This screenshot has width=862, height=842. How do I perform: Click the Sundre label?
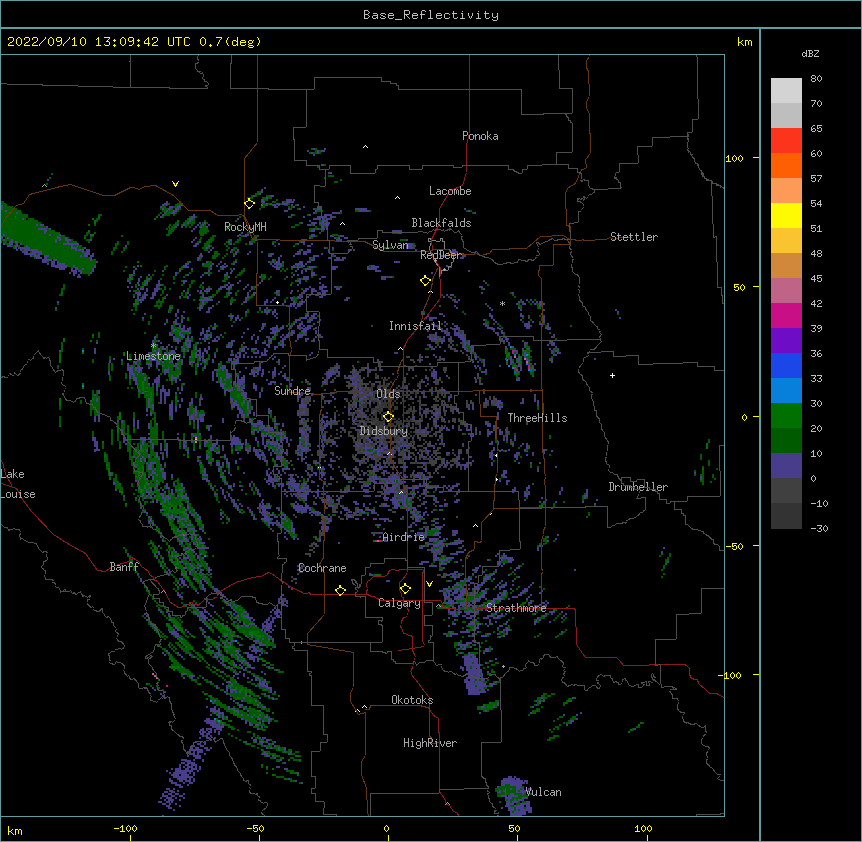tap(292, 391)
